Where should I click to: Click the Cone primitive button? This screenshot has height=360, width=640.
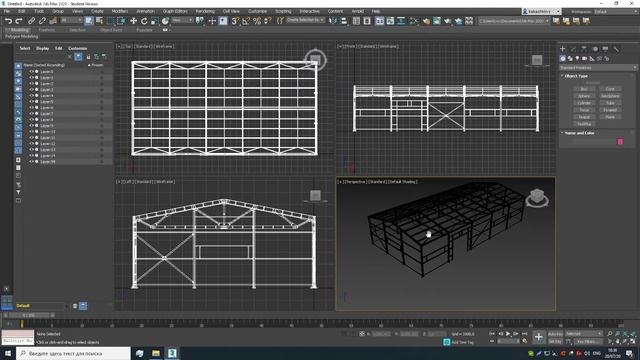point(610,89)
